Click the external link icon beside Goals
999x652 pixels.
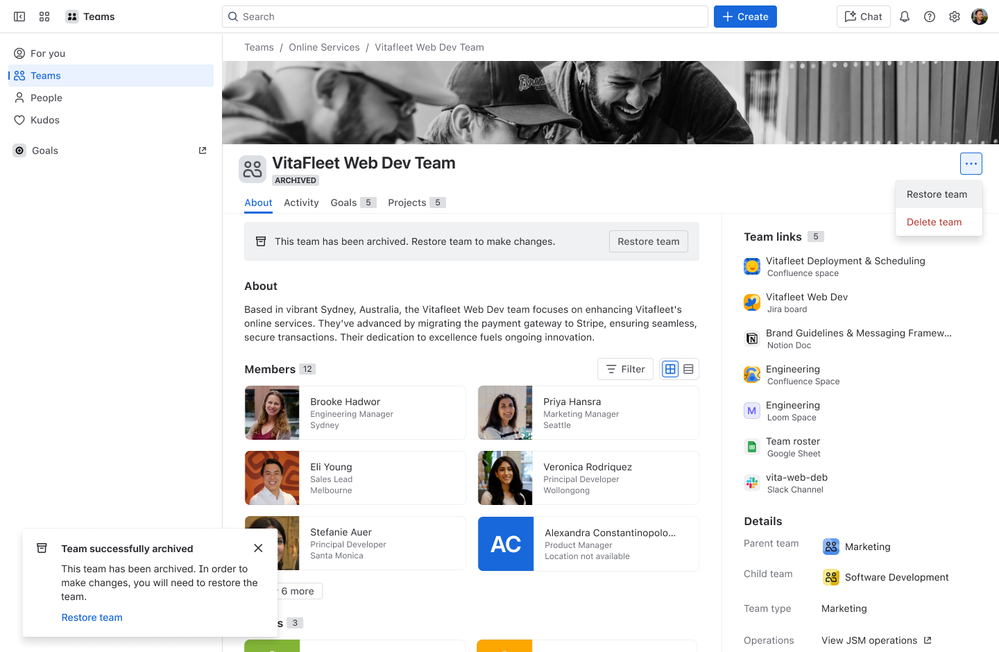tap(203, 150)
